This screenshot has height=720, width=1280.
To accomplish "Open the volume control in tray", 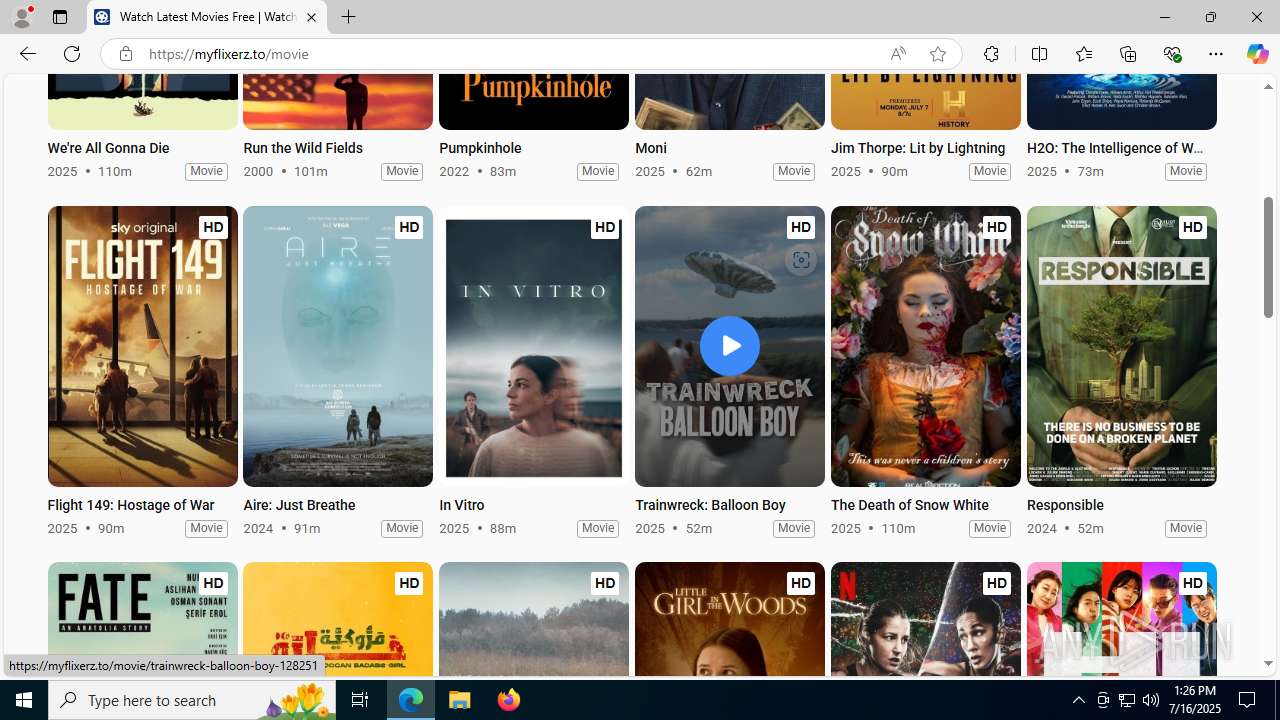I will coord(1151,700).
